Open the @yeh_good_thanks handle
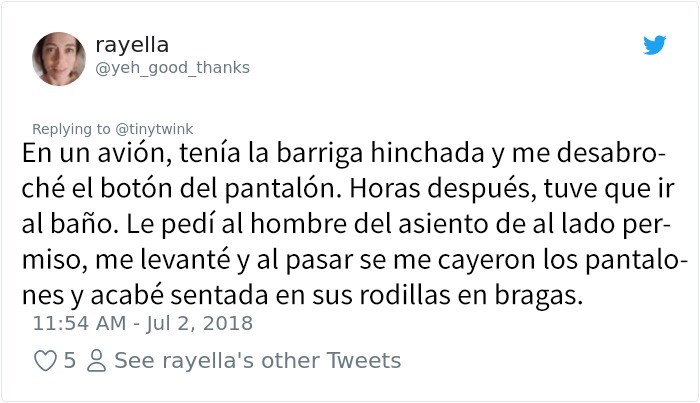 (172, 67)
